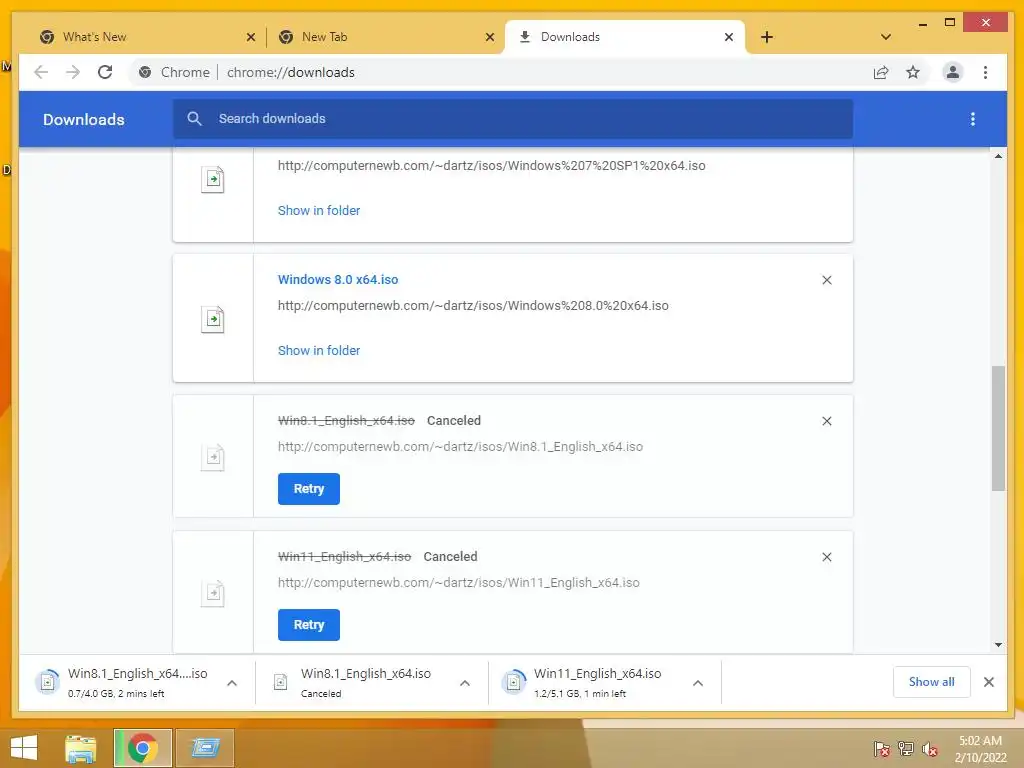Open File Explorer from taskbar
The height and width of the screenshot is (768, 1024).
(81, 748)
